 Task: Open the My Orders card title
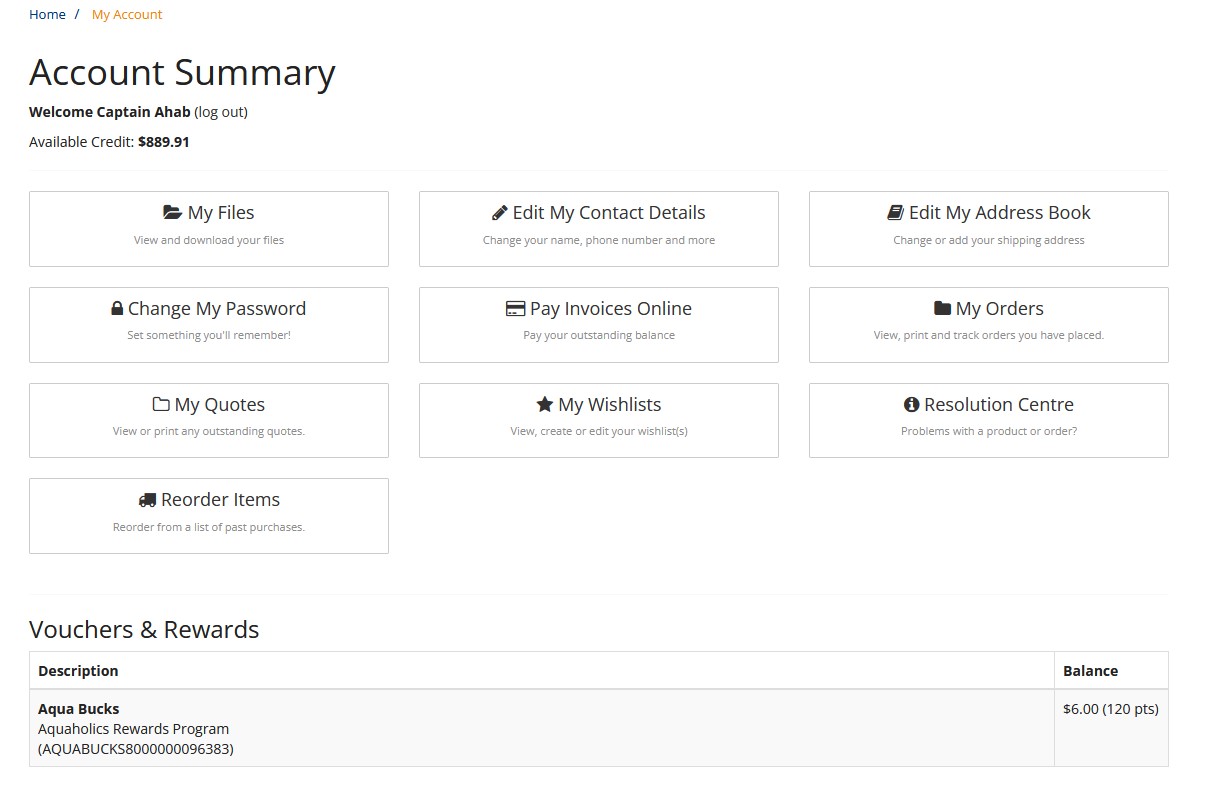tap(1000, 309)
